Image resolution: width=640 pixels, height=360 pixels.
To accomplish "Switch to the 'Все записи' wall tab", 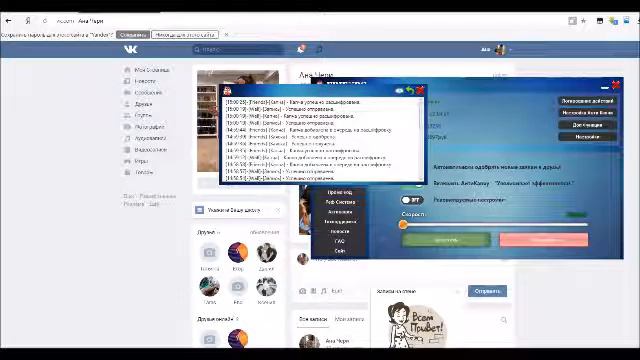I will [x=313, y=319].
